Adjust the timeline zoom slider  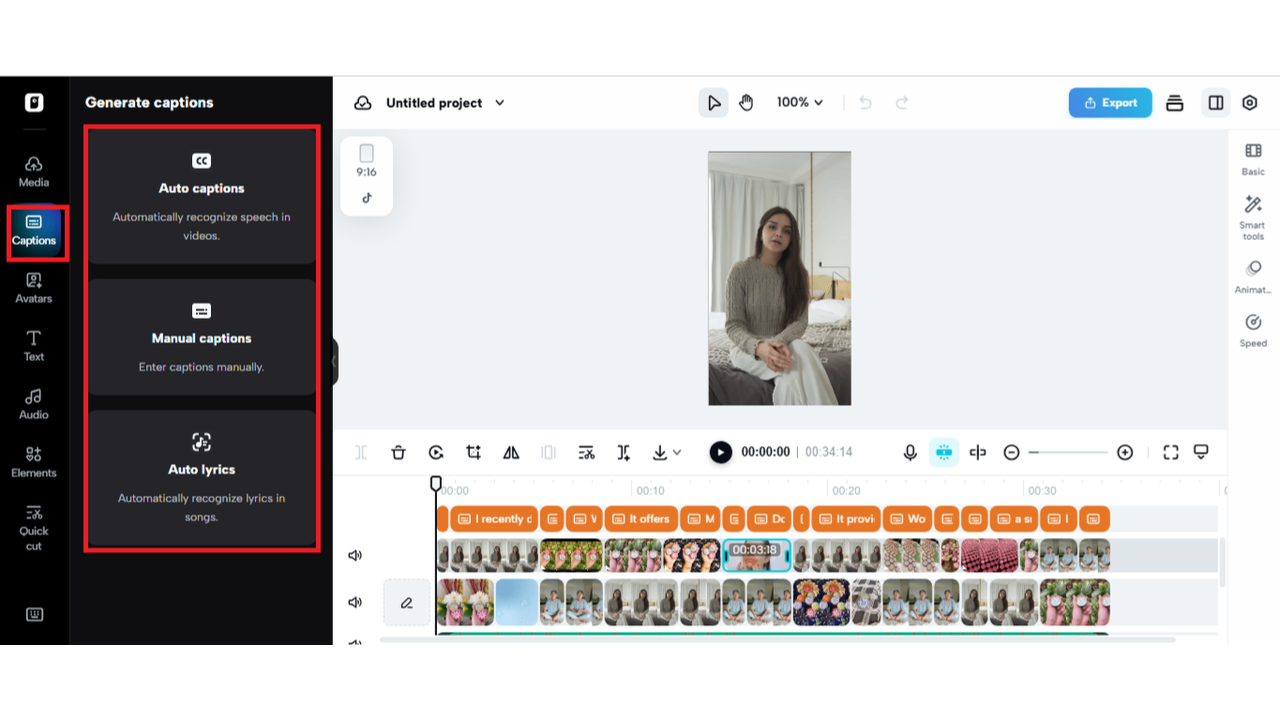[1068, 453]
